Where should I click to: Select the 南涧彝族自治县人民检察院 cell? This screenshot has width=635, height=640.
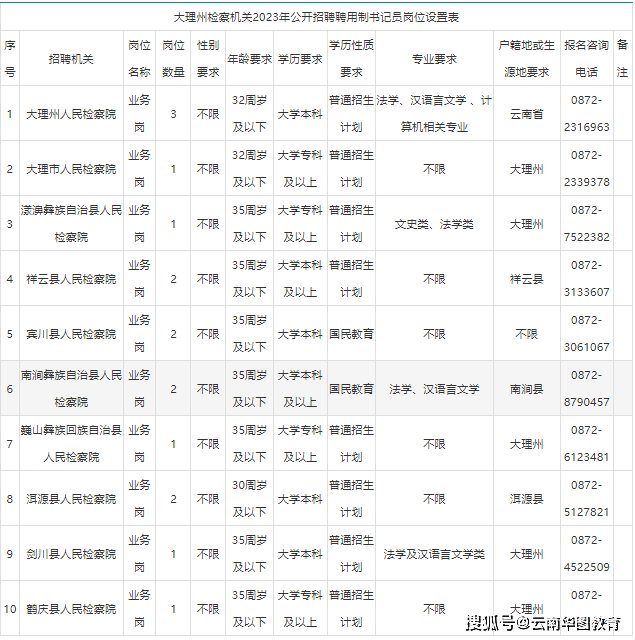pyautogui.click(x=71, y=389)
